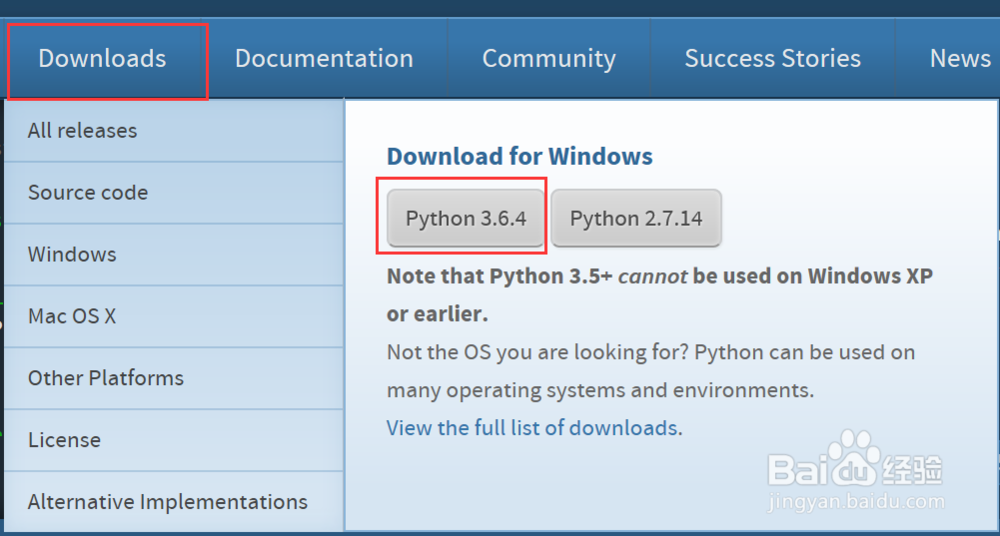Open the Downloads menu

102,58
